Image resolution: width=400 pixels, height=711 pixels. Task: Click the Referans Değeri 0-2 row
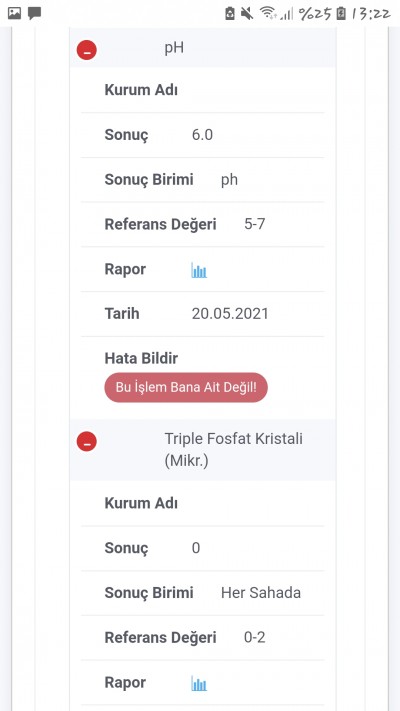click(x=203, y=638)
